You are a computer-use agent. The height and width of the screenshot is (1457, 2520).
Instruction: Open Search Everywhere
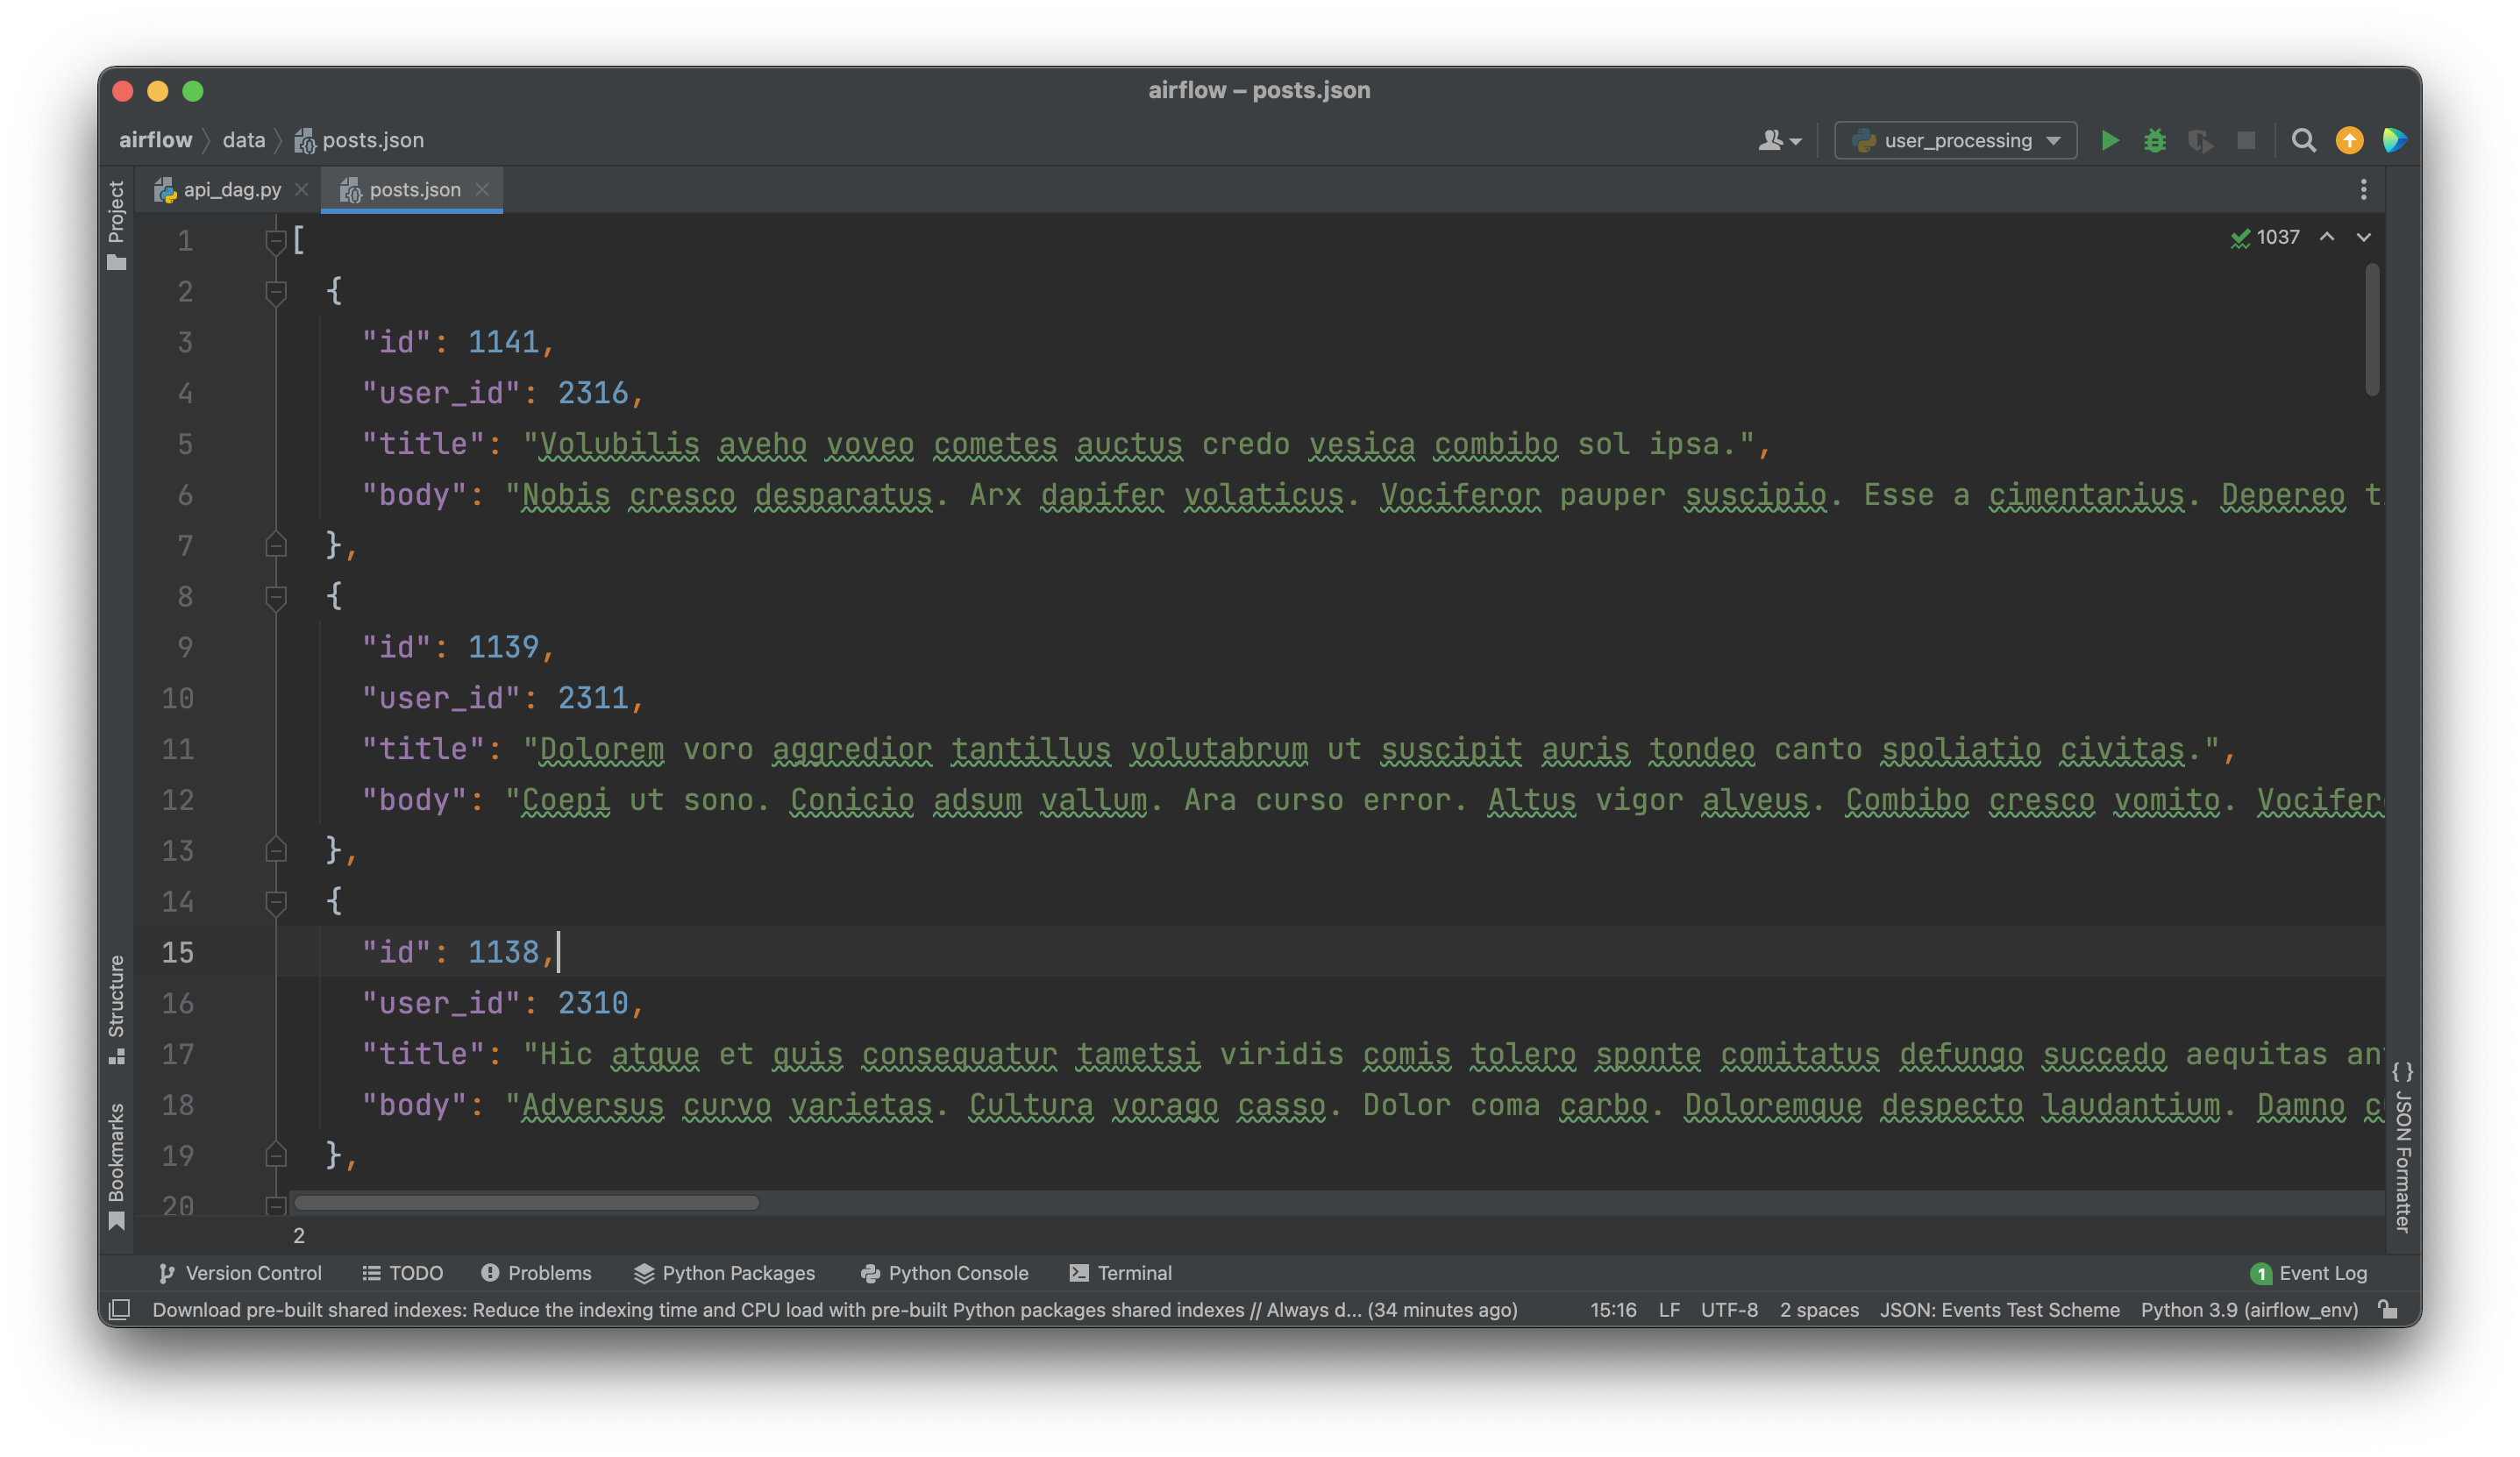pyautogui.click(x=2303, y=140)
